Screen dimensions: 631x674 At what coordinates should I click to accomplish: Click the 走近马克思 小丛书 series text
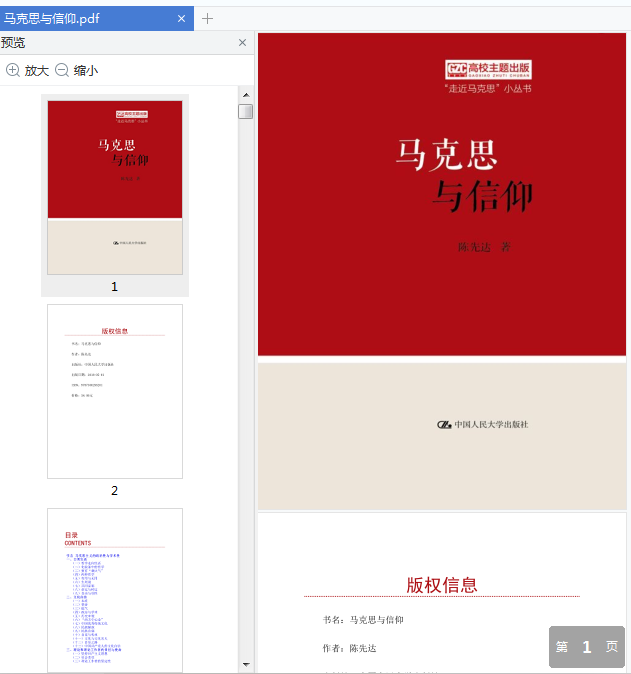[x=488, y=89]
